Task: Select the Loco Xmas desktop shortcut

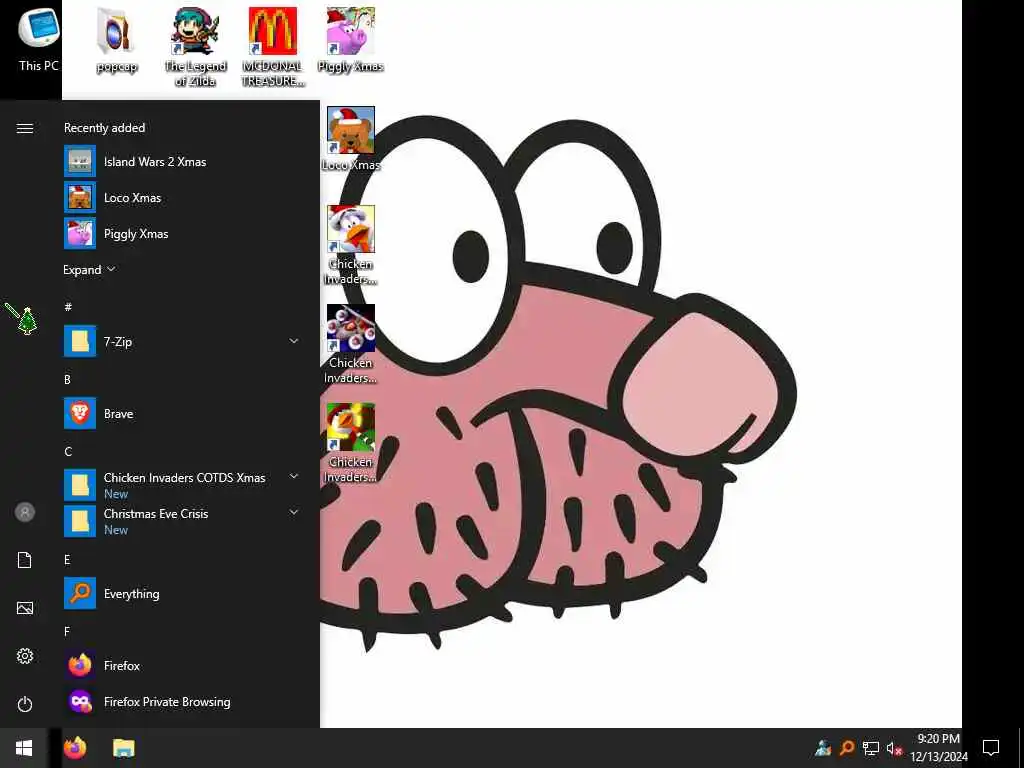Action: 351,139
